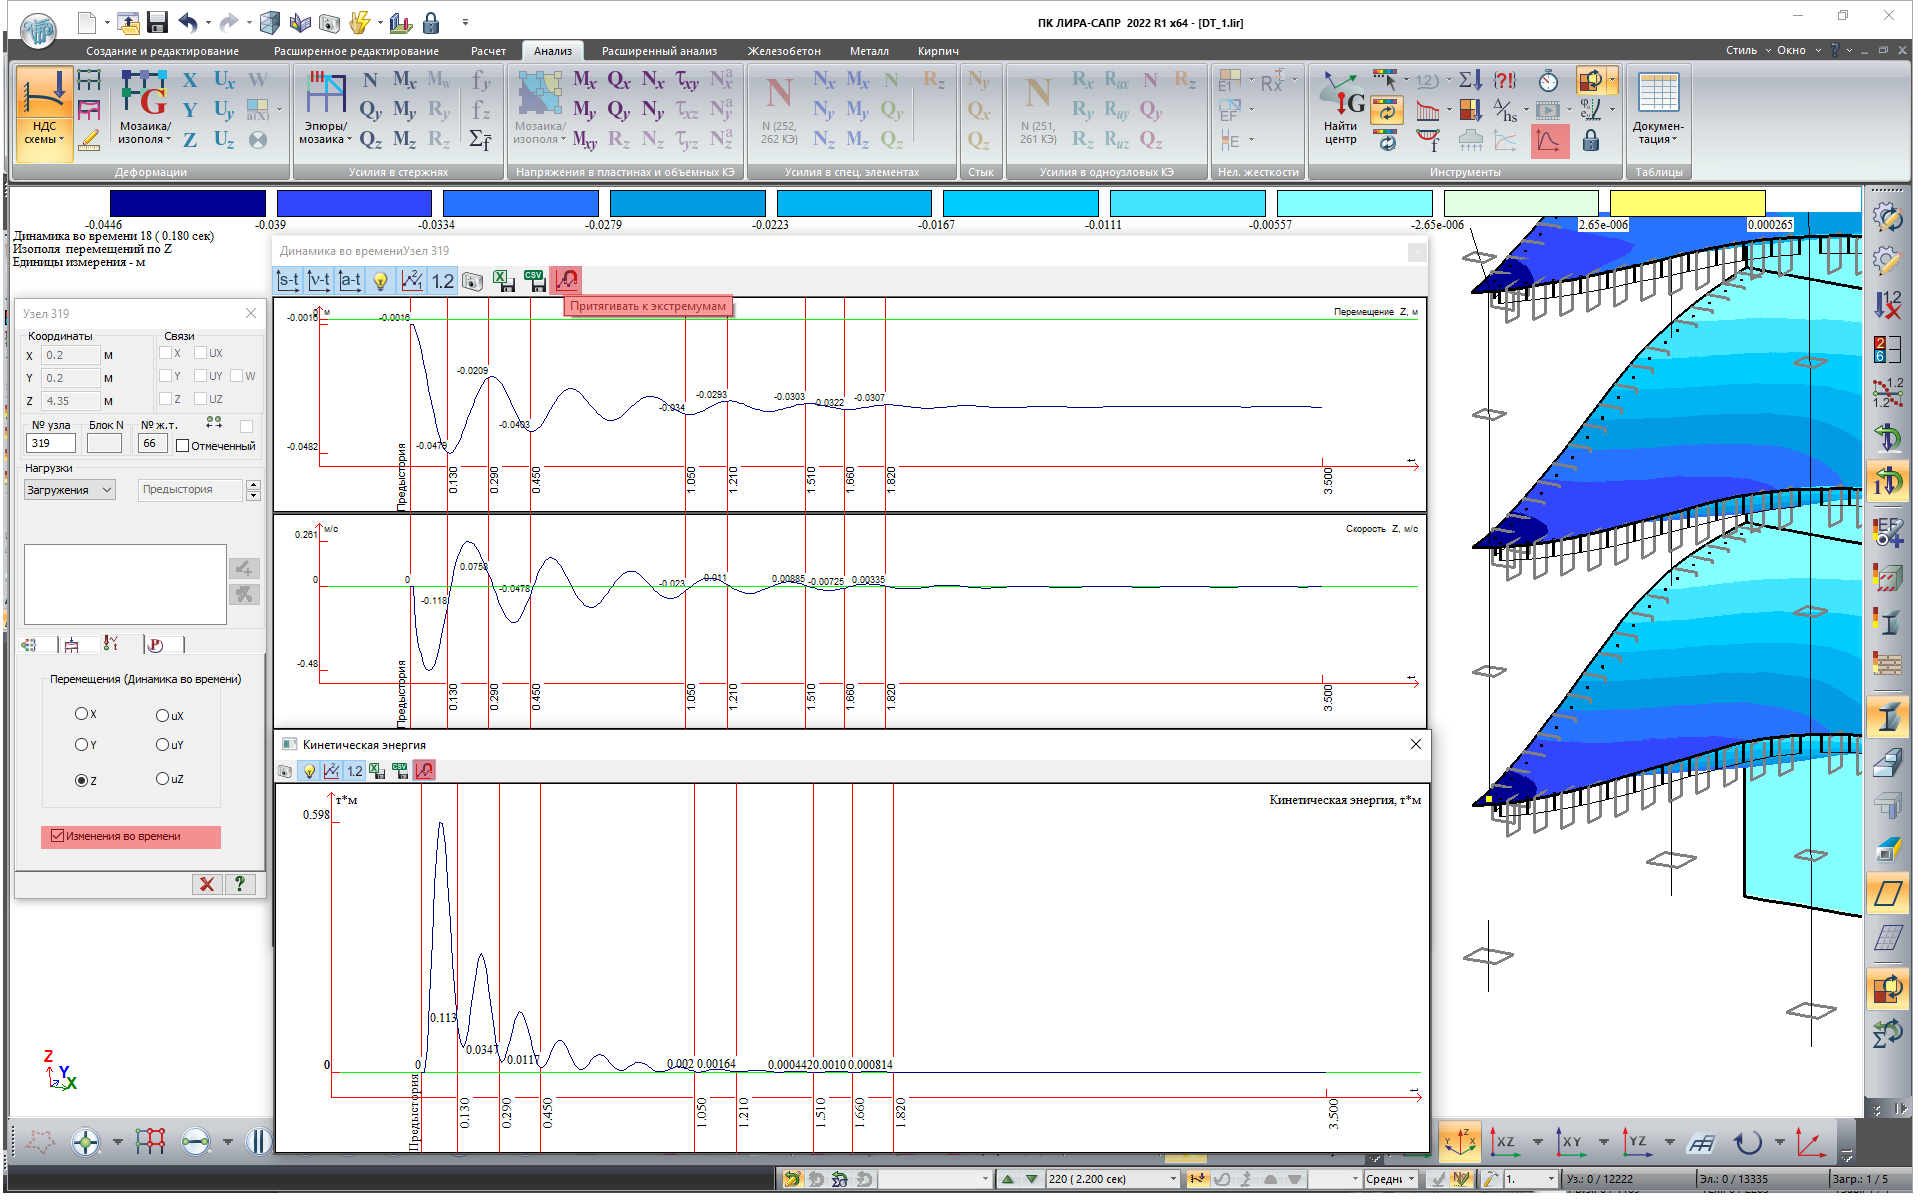
Task: Click the darkest blue color scale swatch
Action: (188, 203)
